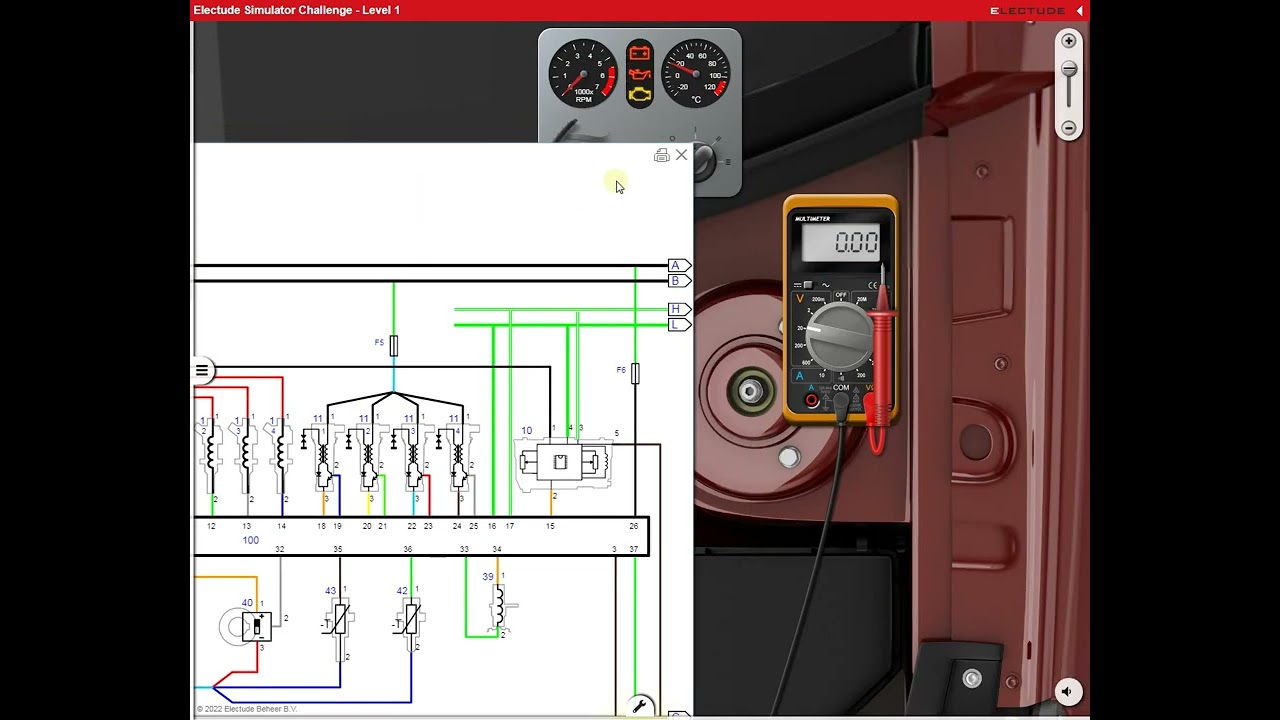Close the wiring diagram panel
The width and height of the screenshot is (1280, 720).
[x=682, y=155]
